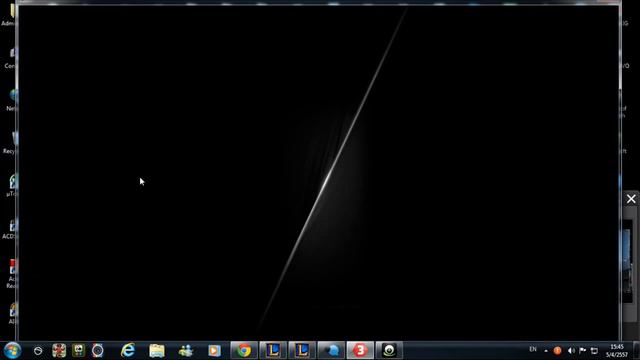This screenshot has width=640, height=360.
Task: Show hidden tray icons arrow
Action: pos(546,351)
